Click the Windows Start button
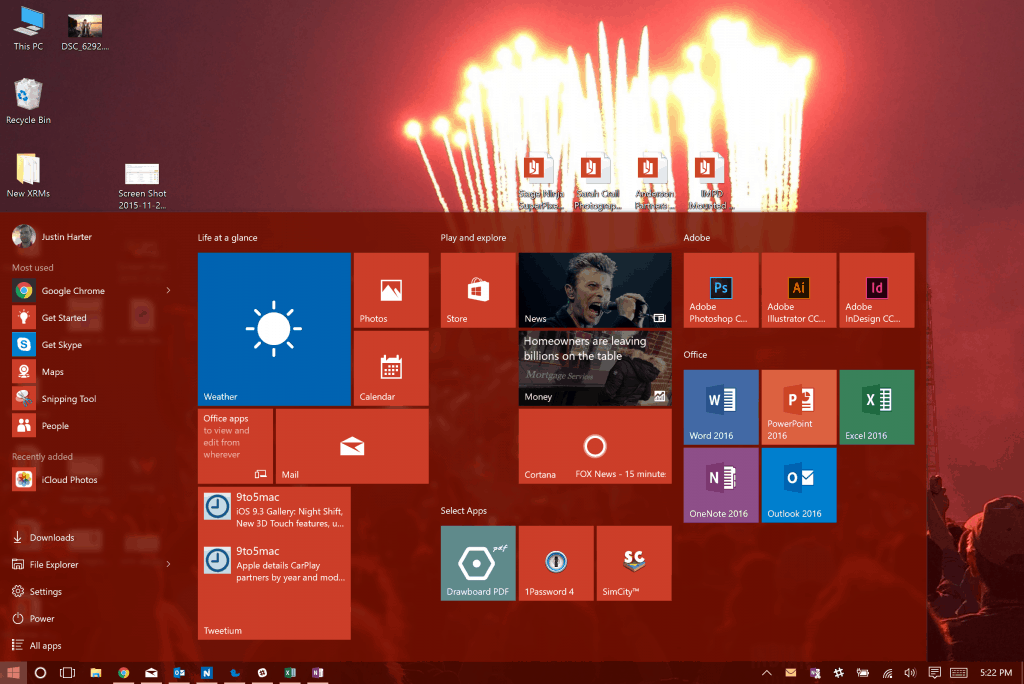 pyautogui.click(x=13, y=673)
